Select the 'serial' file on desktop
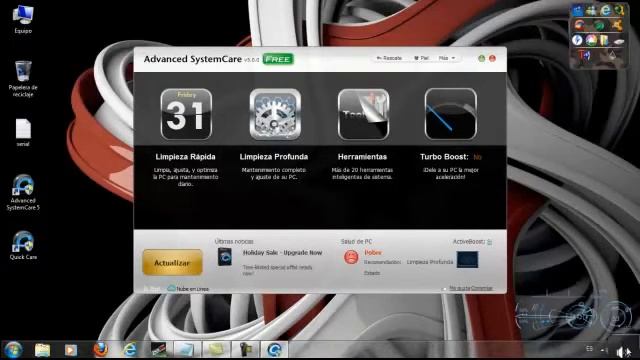The image size is (640, 360). click(23, 133)
